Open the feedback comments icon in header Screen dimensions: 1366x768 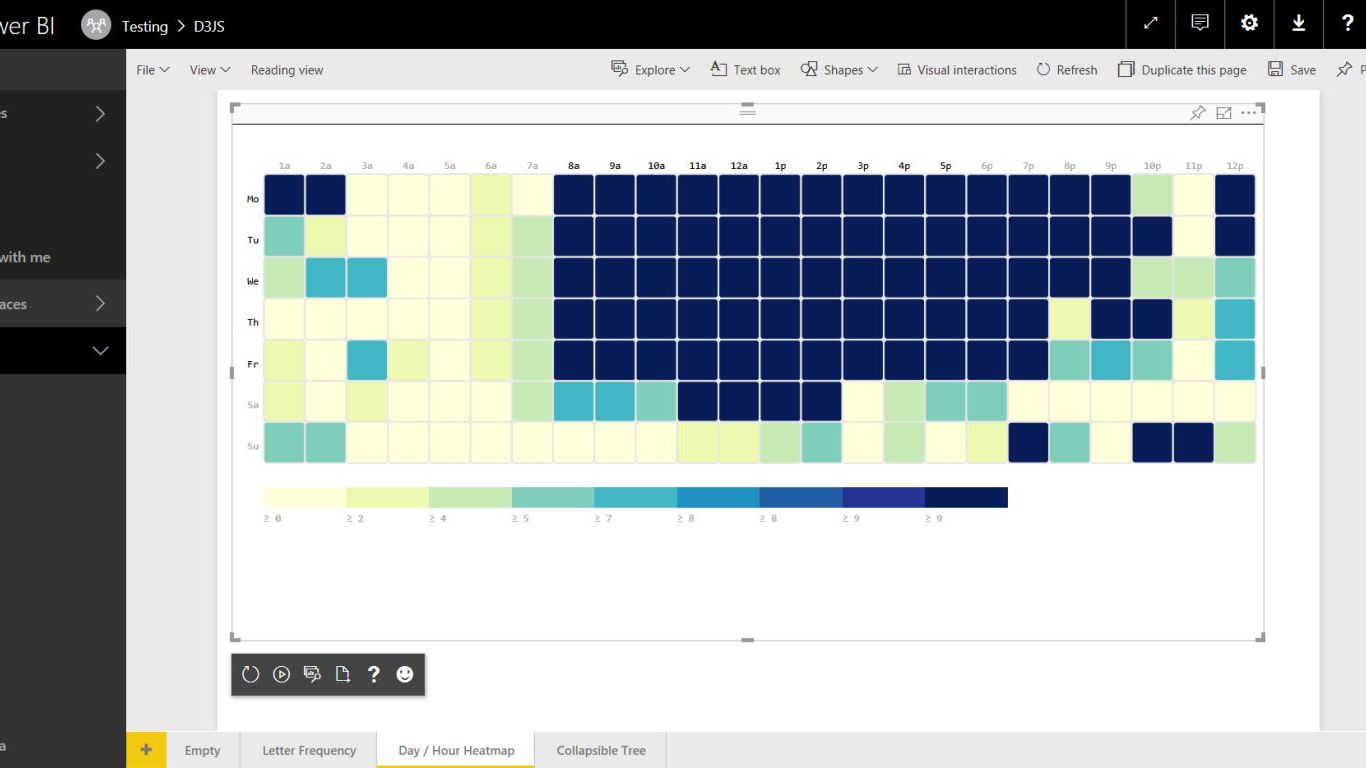point(1200,23)
